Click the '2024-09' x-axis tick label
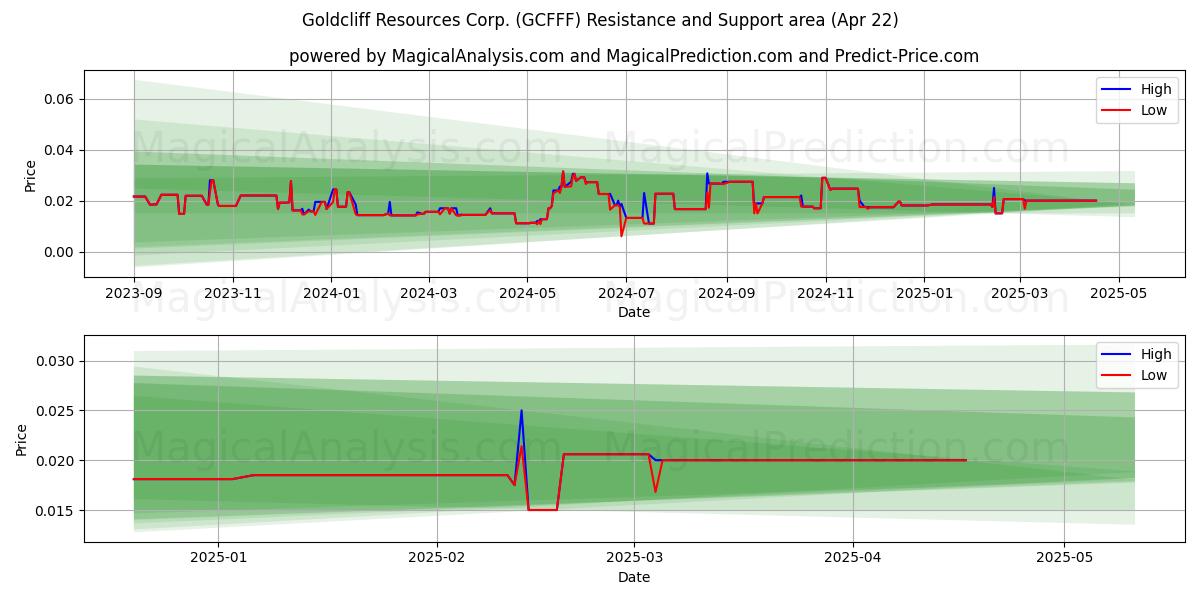Screen dimensions: 1200x600 coord(726,294)
